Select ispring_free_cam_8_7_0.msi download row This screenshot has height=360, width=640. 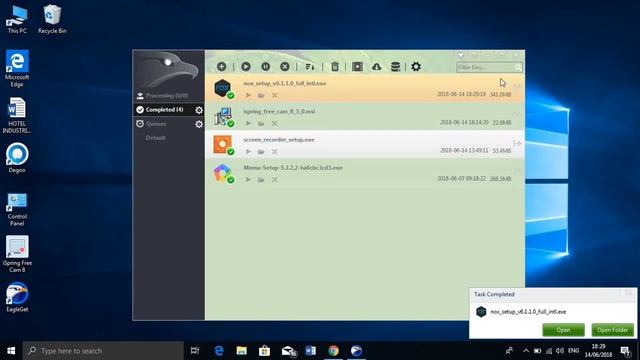click(364, 116)
